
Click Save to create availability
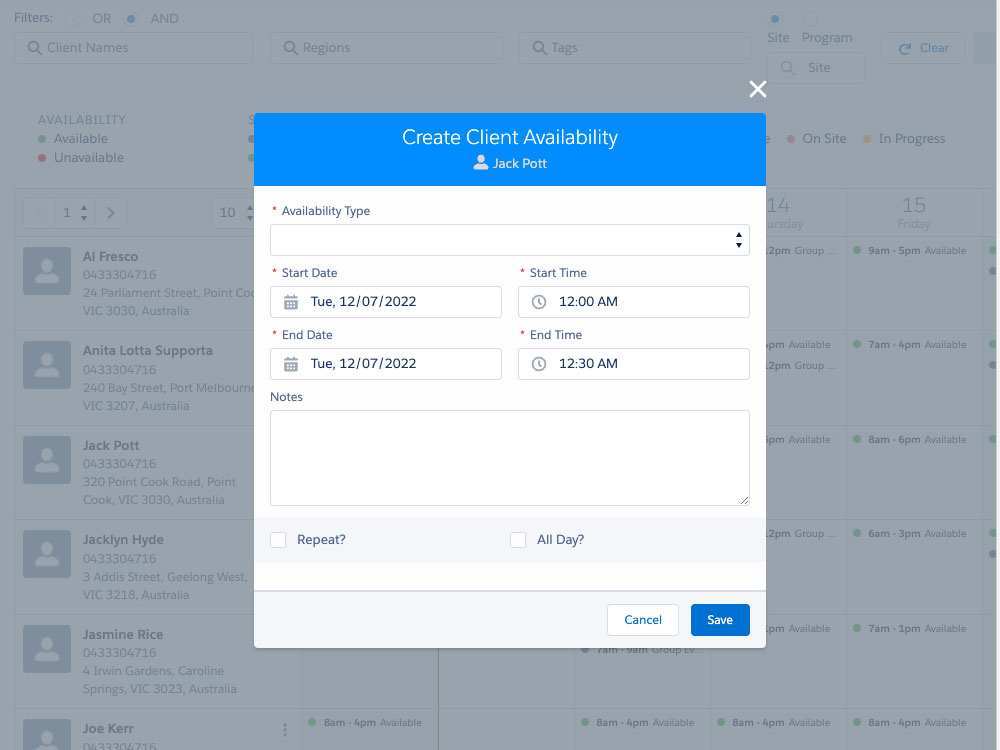tap(720, 620)
